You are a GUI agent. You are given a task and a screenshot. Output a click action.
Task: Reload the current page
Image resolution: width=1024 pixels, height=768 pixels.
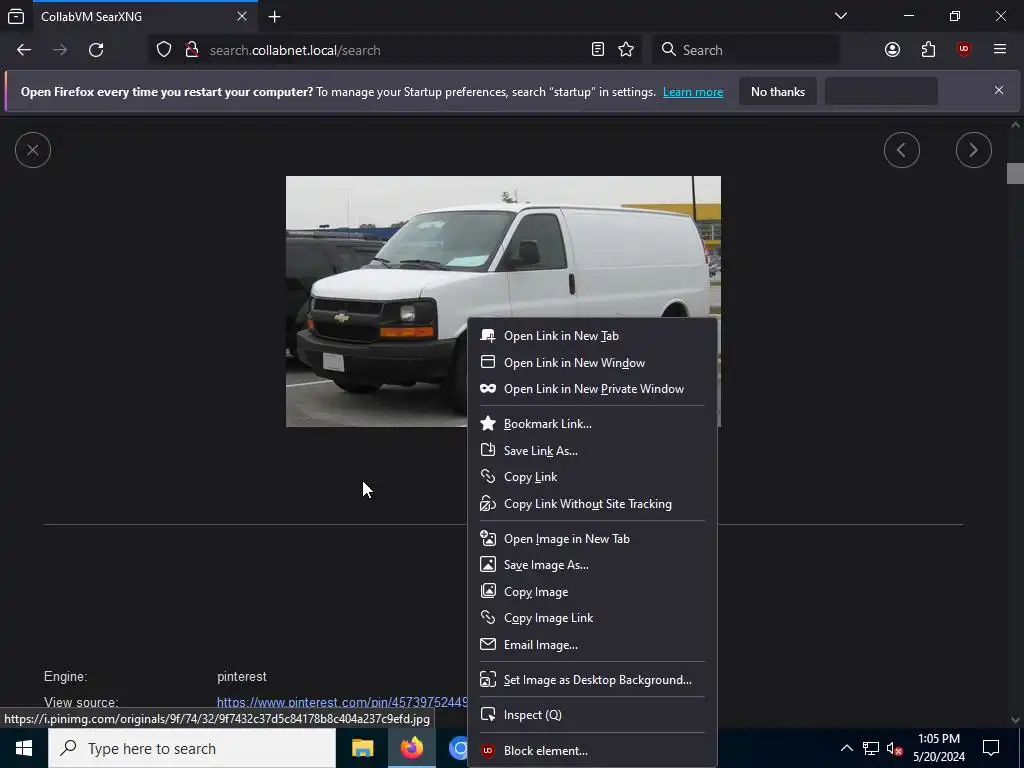[x=96, y=50]
